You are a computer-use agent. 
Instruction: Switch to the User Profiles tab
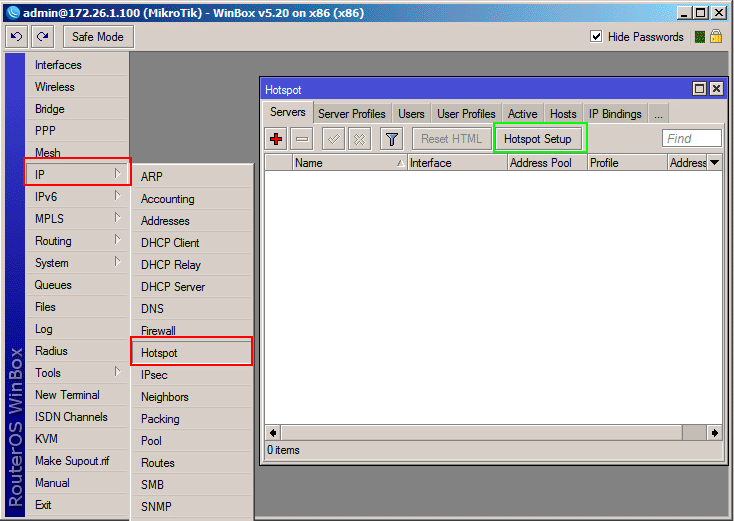tap(466, 114)
